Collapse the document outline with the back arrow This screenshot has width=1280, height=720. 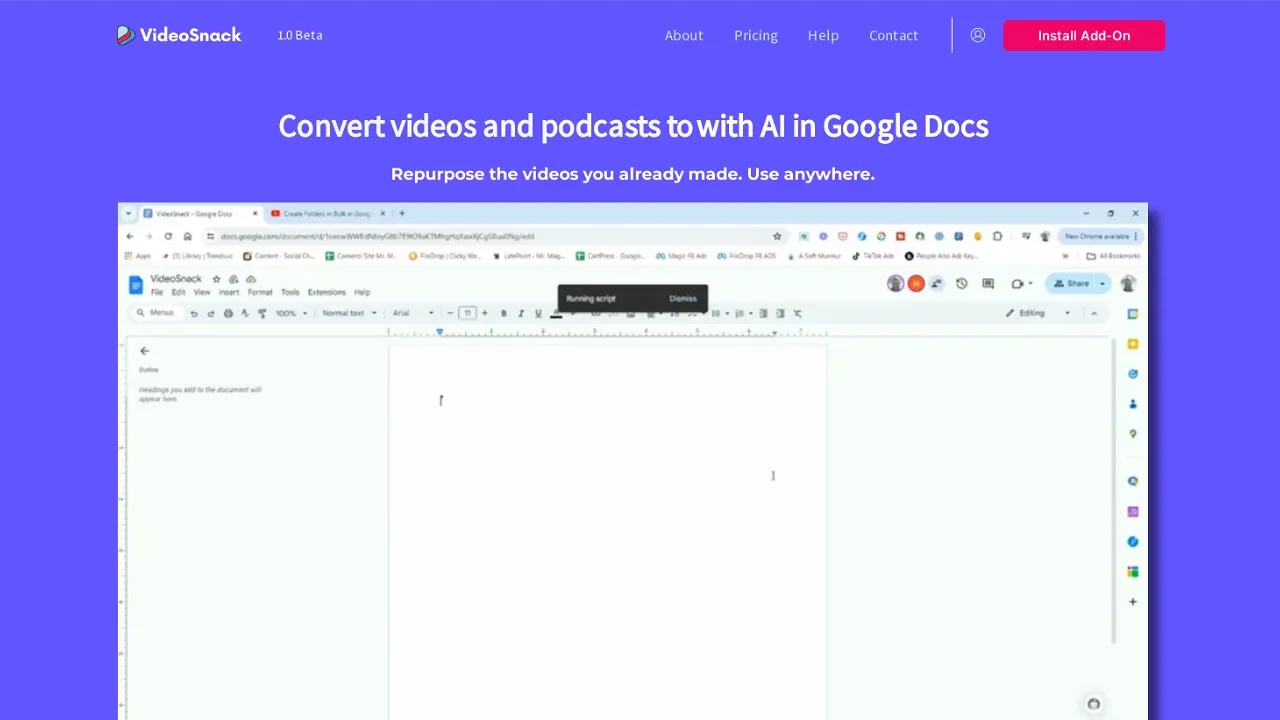[145, 350]
